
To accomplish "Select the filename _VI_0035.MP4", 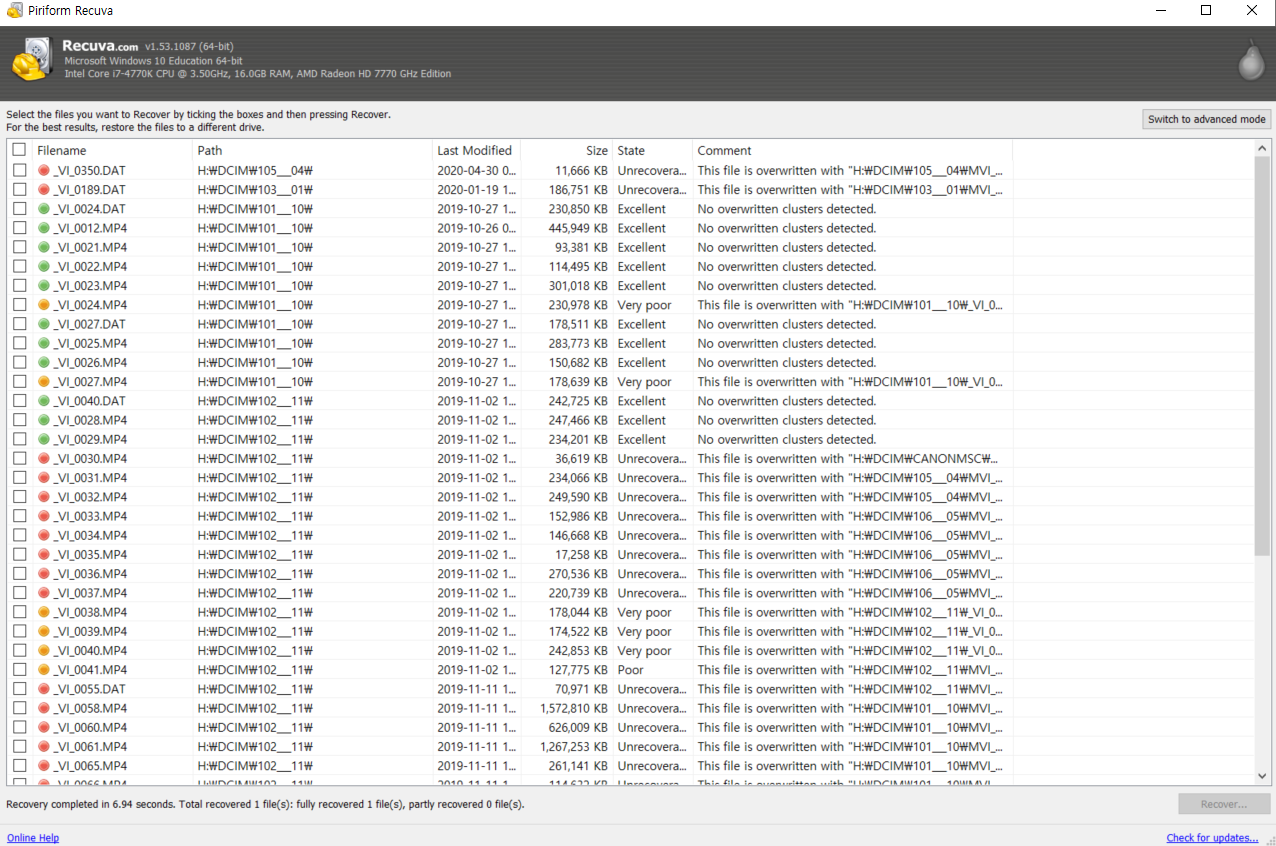I will pos(90,555).
